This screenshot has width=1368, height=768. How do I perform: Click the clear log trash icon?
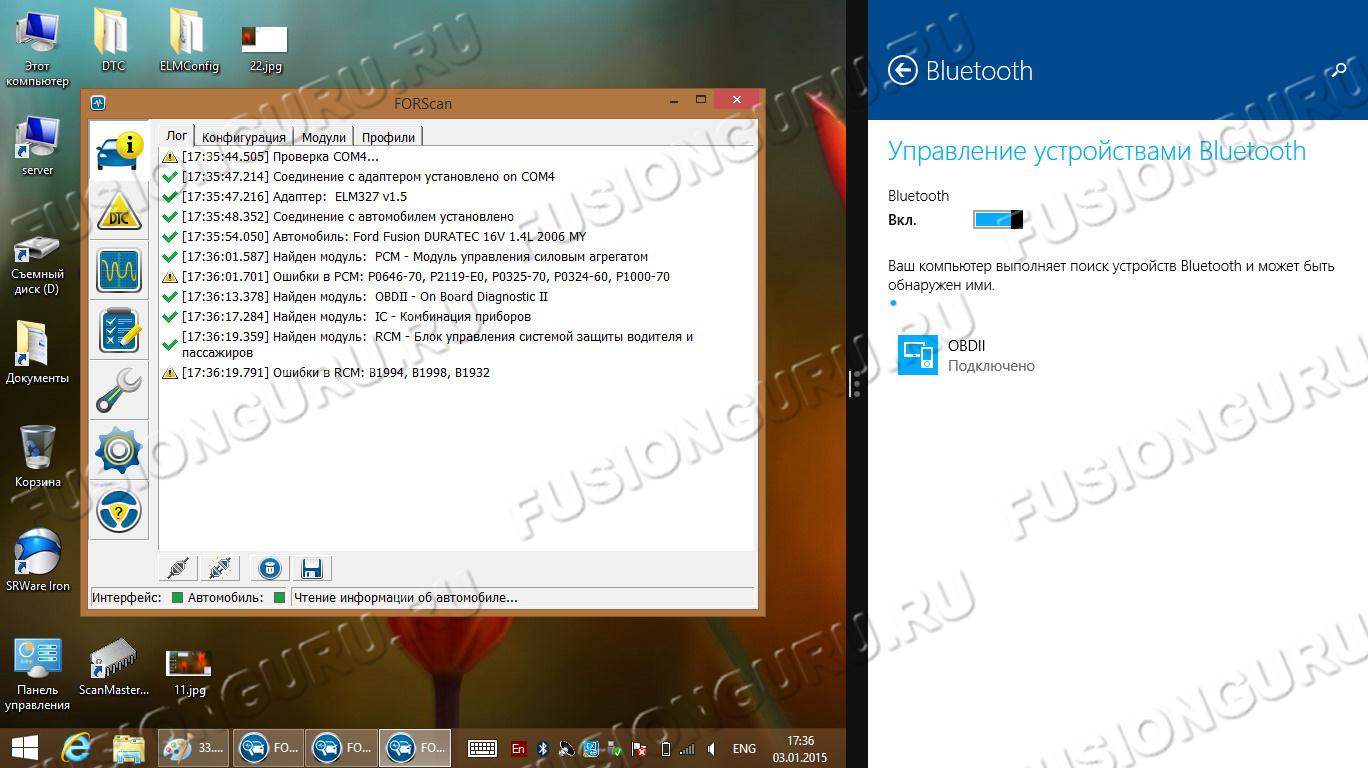point(269,569)
